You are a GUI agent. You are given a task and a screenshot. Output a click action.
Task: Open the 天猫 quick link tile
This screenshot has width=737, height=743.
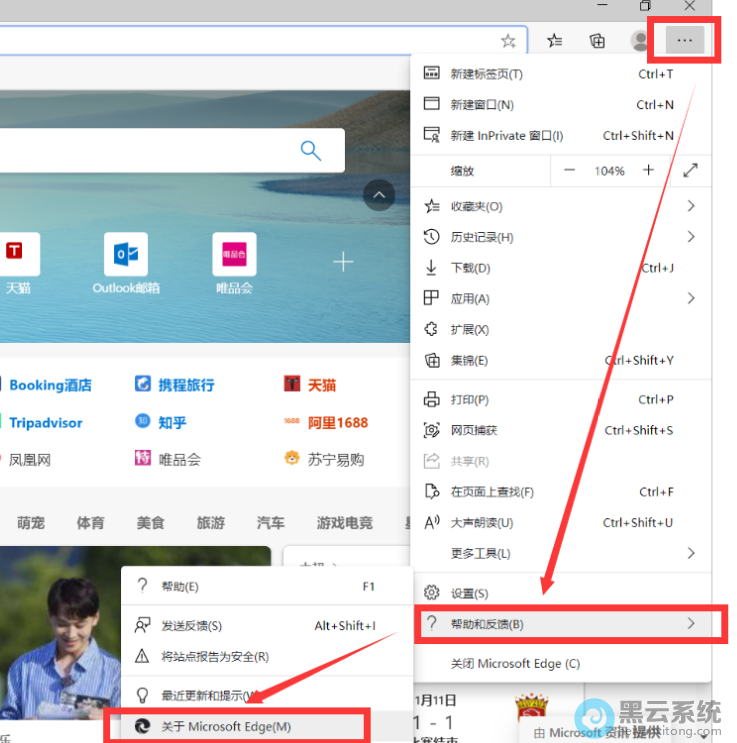[17, 264]
